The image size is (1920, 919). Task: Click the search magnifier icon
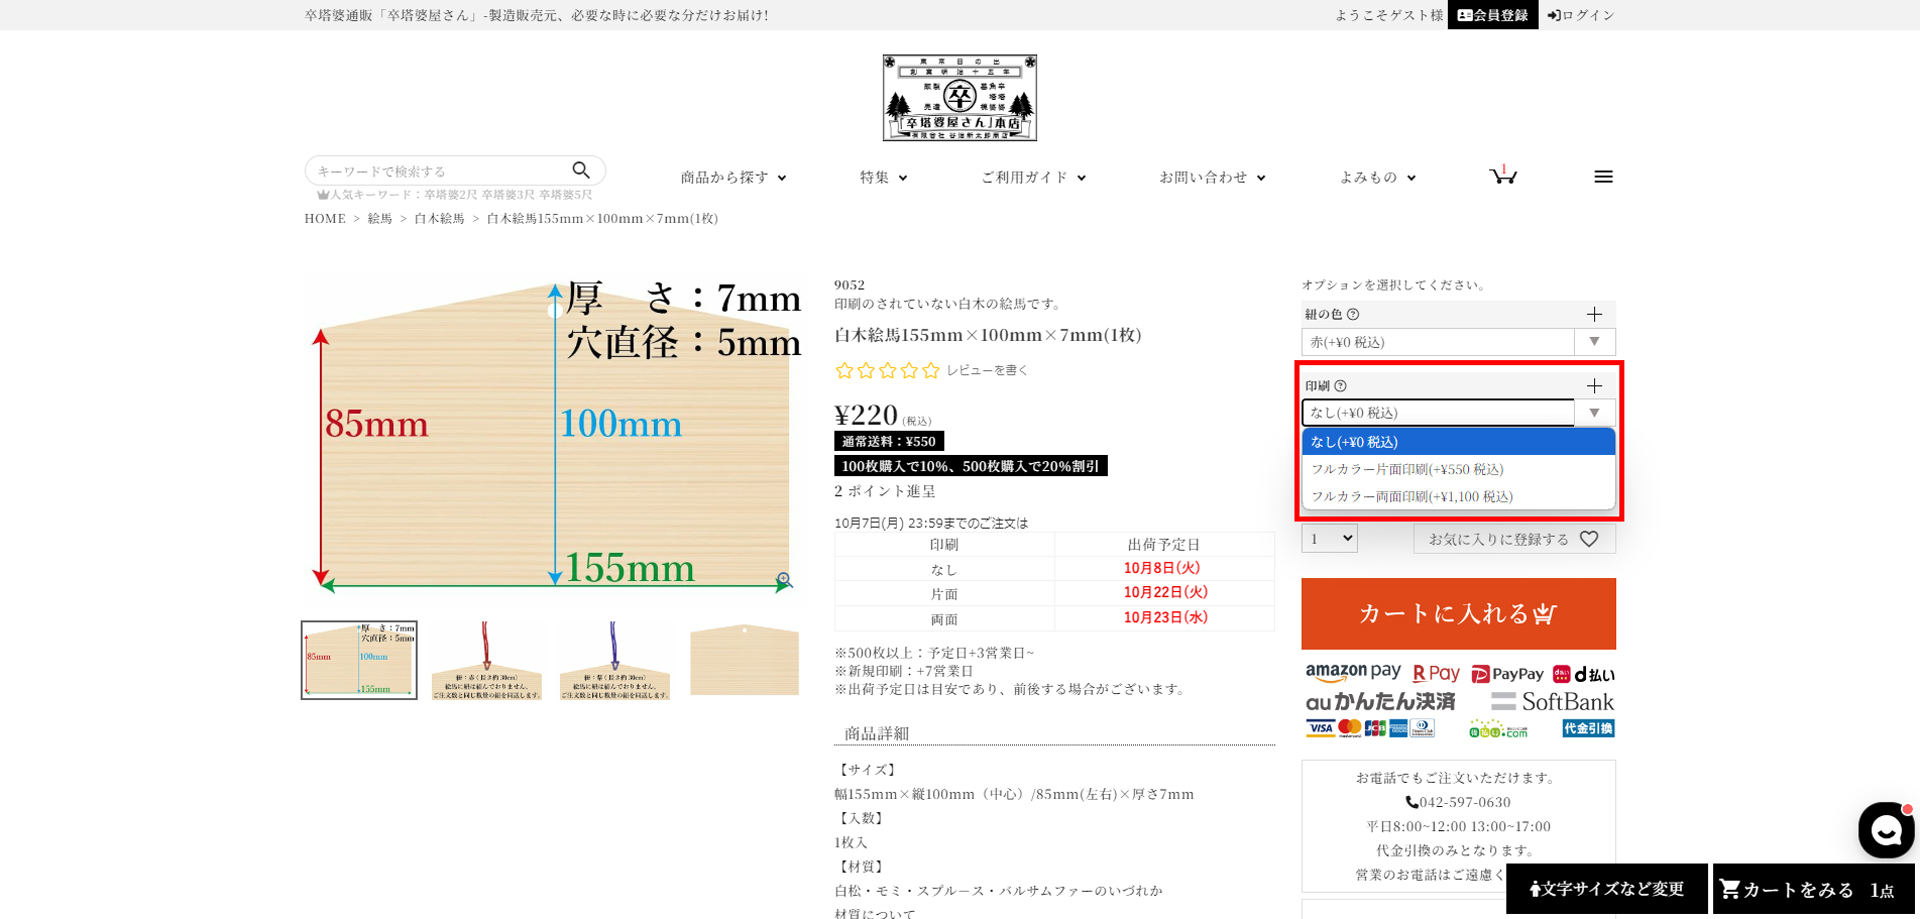581,170
